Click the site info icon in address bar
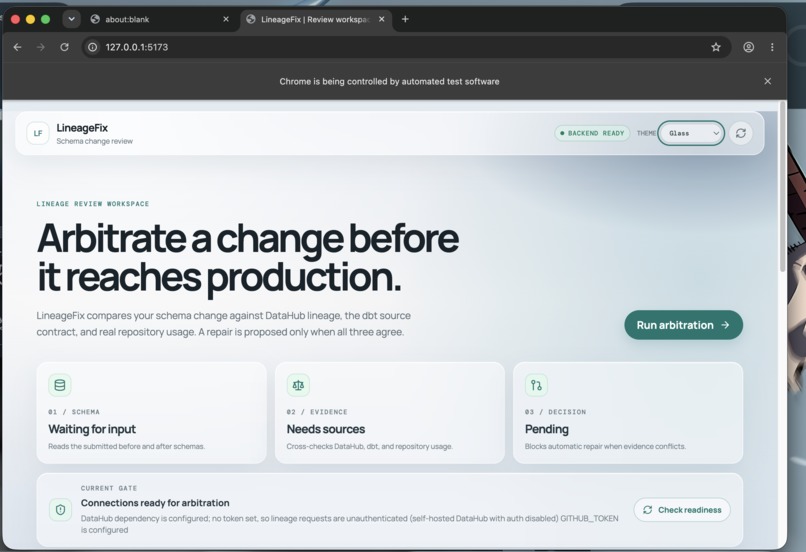 pos(93,47)
